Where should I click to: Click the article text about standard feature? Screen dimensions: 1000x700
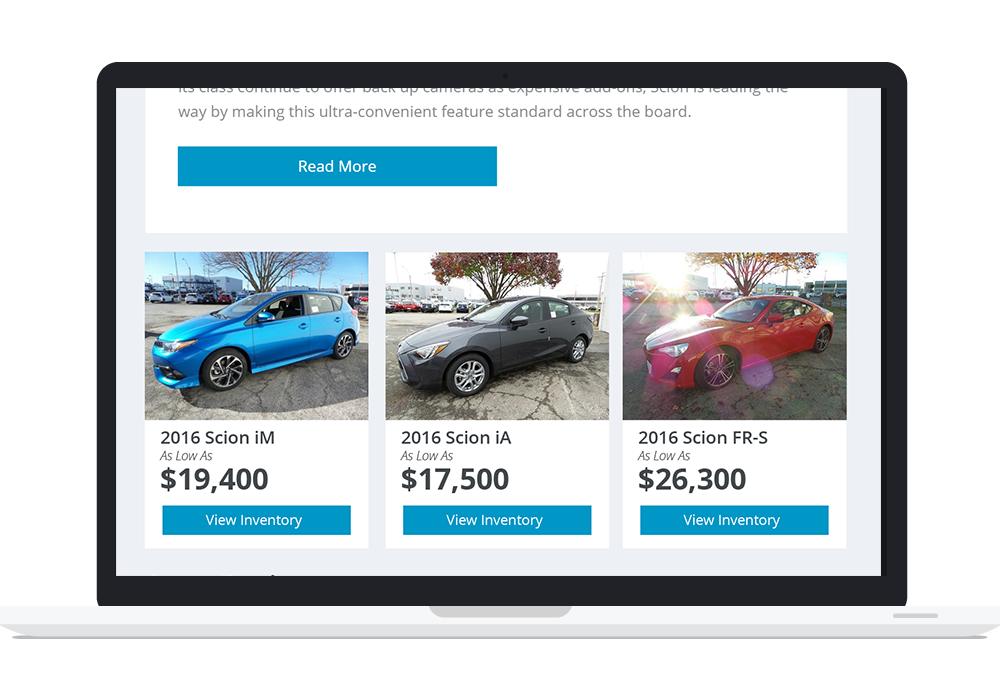point(434,112)
